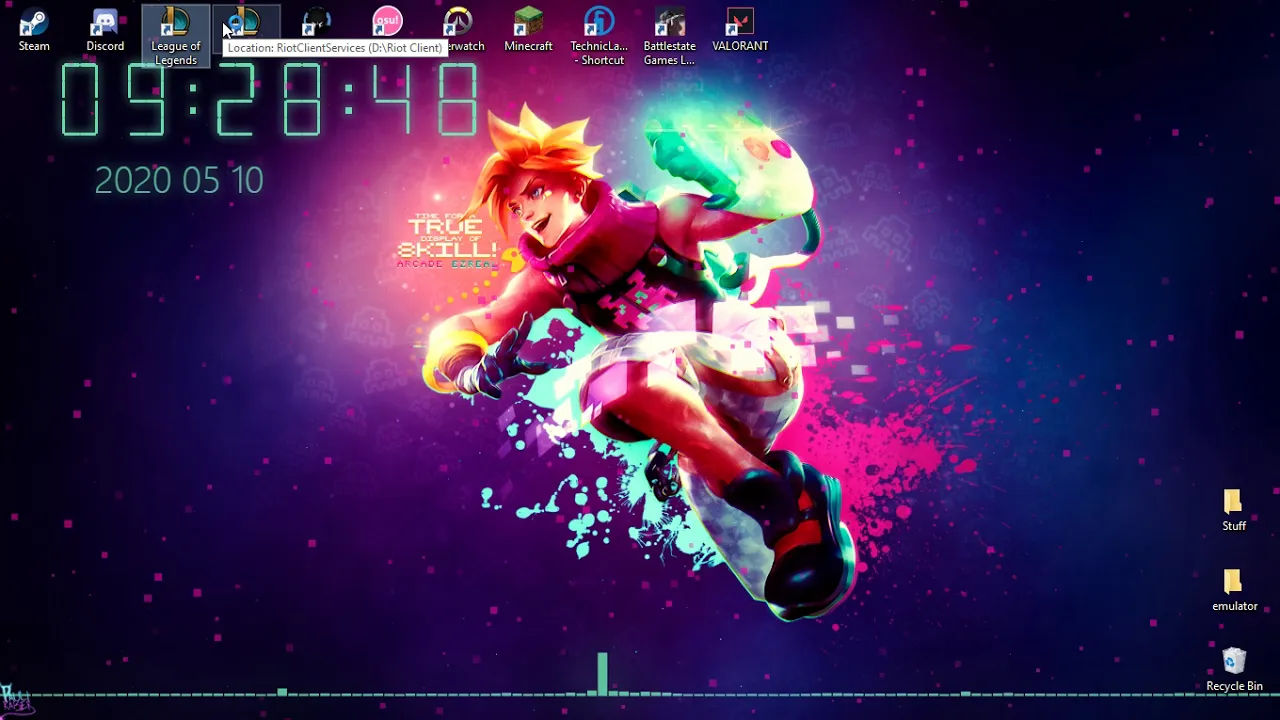This screenshot has height=720, width=1280.
Task: Select the Overwatch desktop shortcut
Action: pyautogui.click(x=458, y=30)
